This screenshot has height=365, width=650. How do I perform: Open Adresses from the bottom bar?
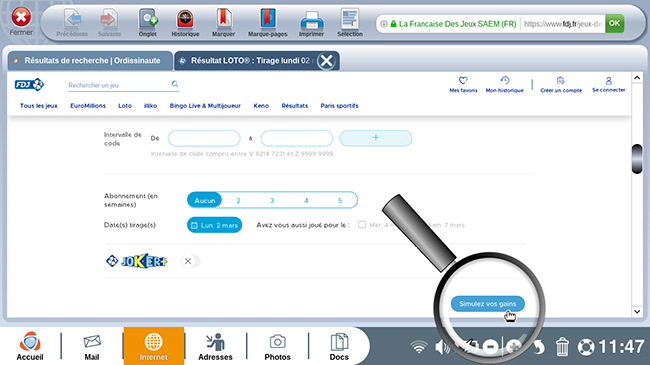[215, 347]
